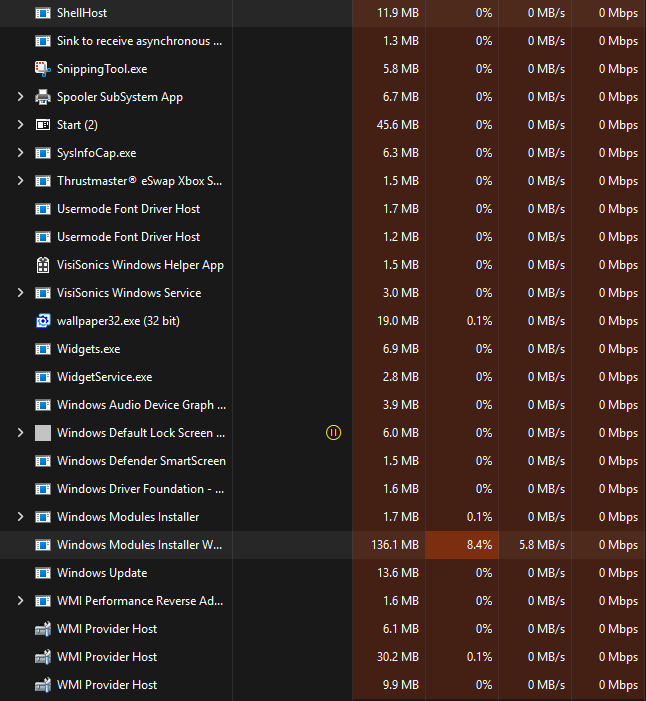Image resolution: width=646 pixels, height=701 pixels.
Task: Click the Thrustmaster eSwap Xbox process icon
Action: click(x=43, y=181)
